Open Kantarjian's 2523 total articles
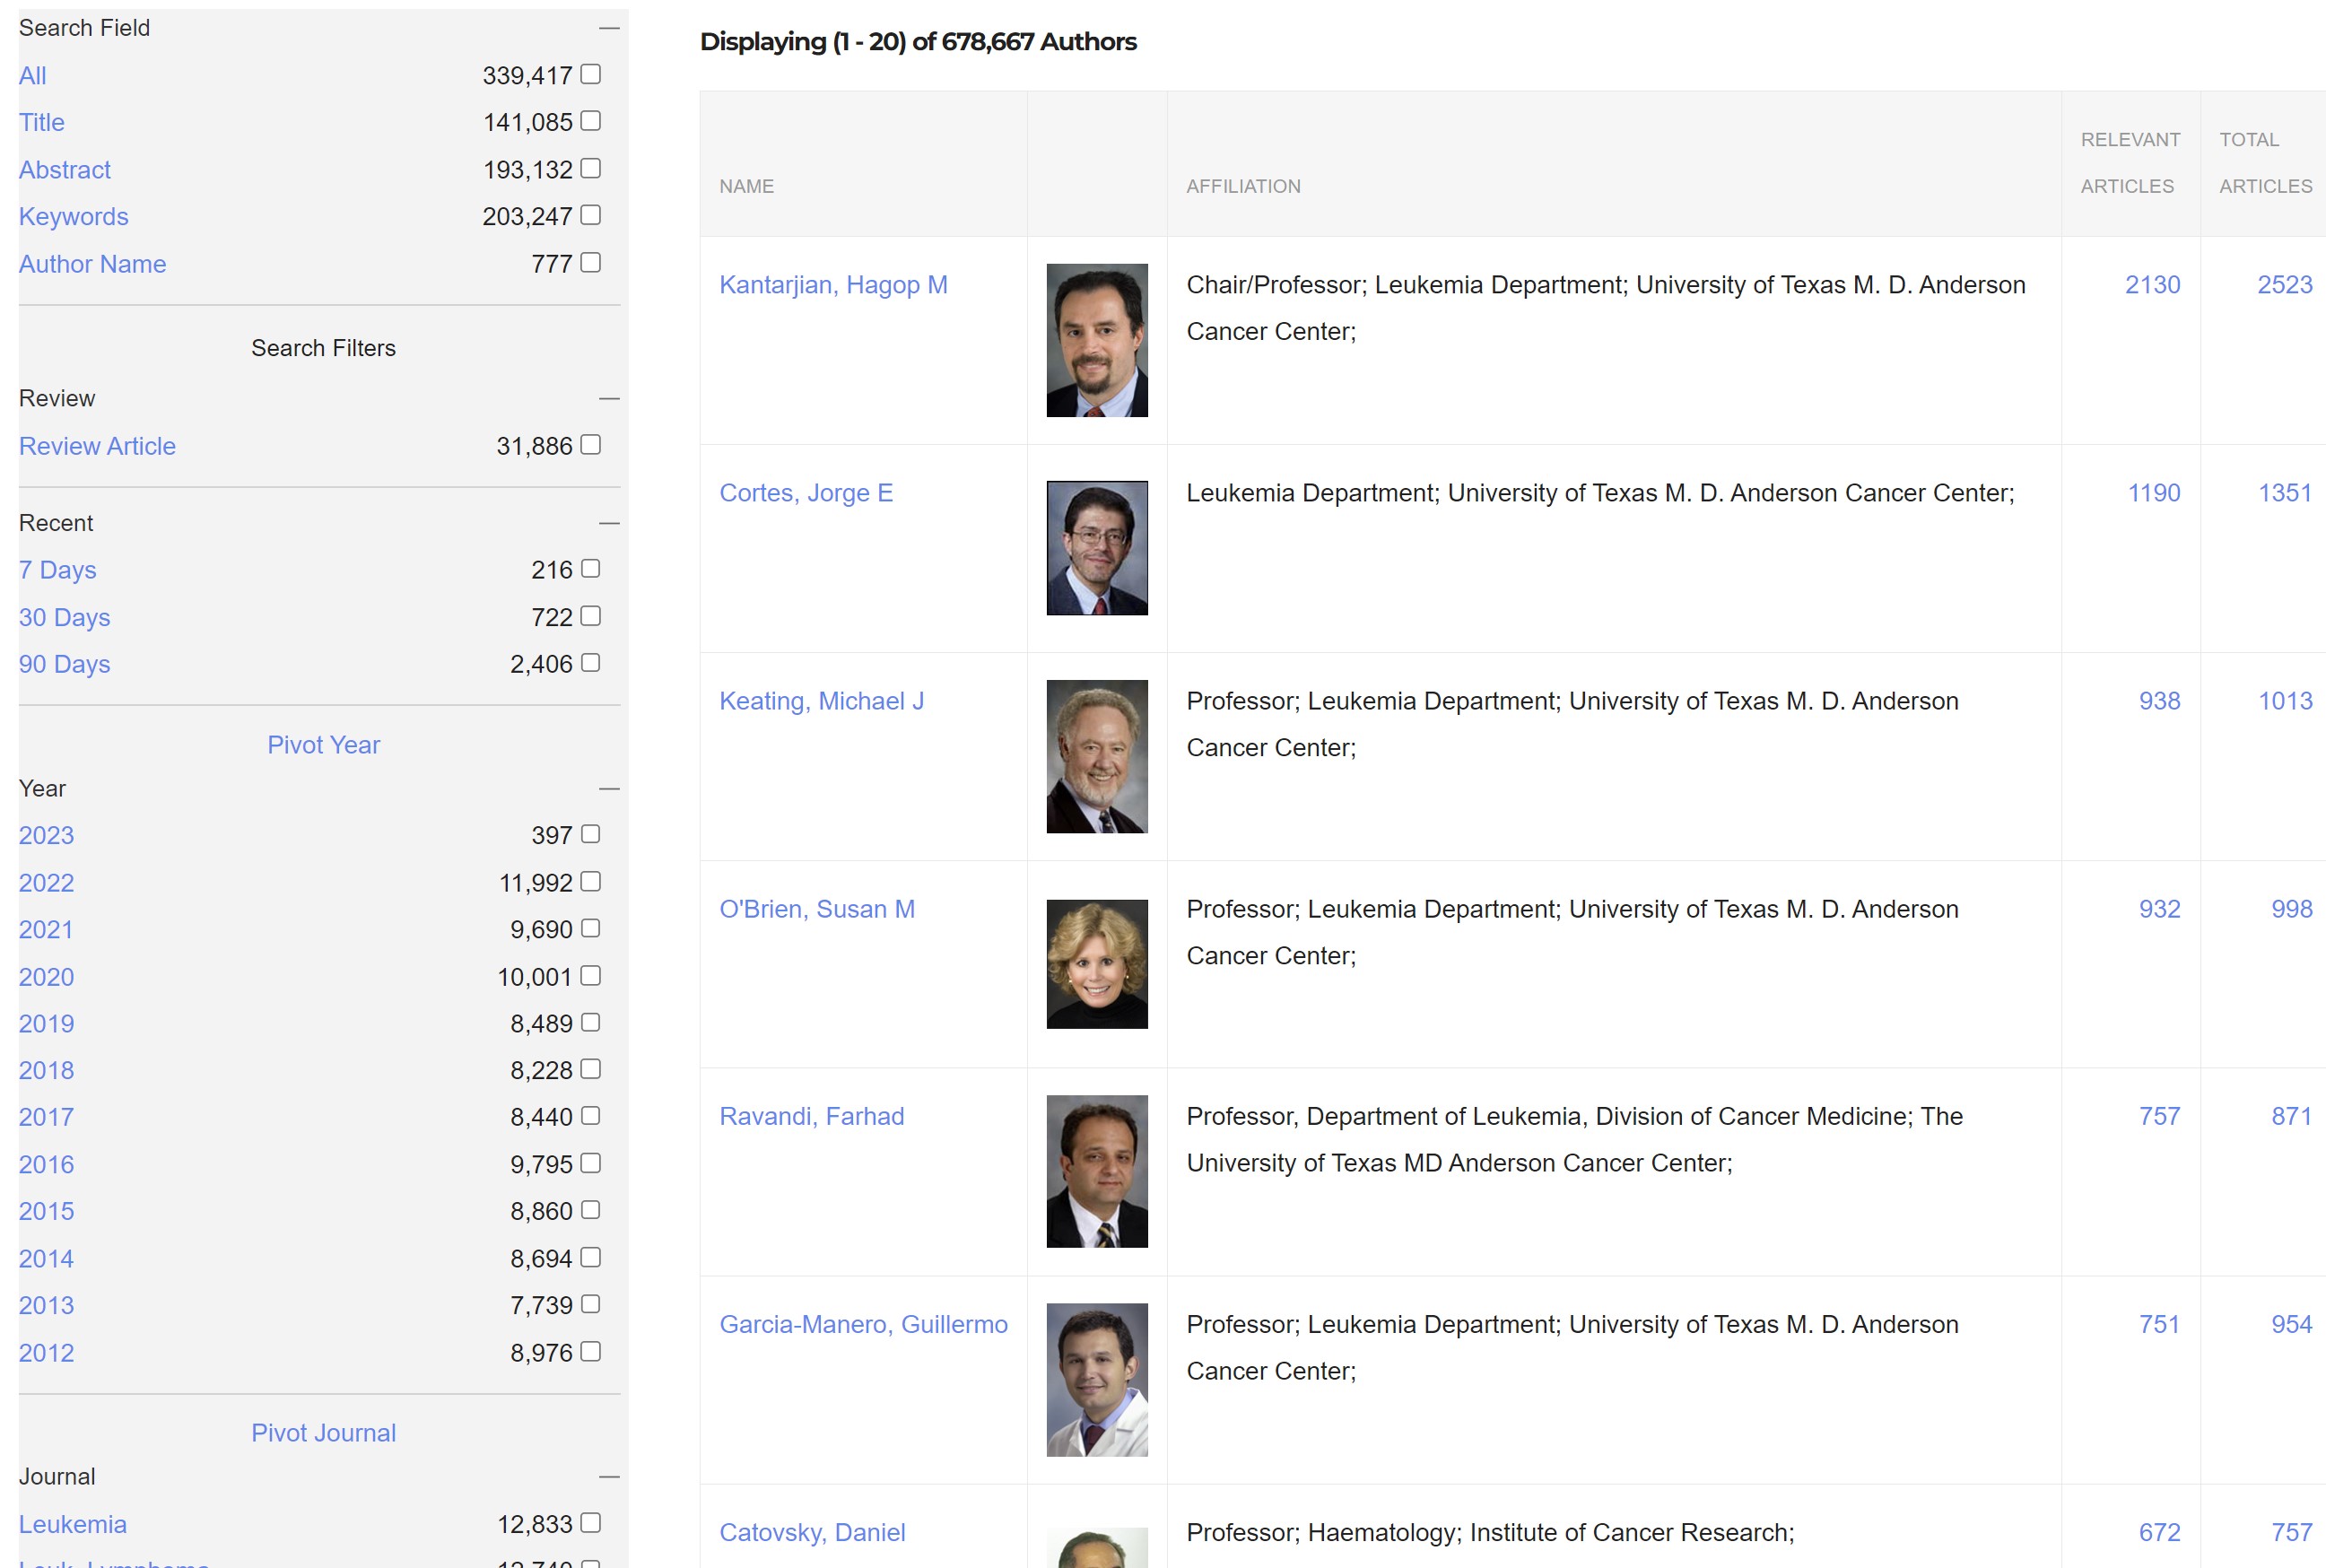Screen dimensions: 2326x1568 click(2284, 285)
